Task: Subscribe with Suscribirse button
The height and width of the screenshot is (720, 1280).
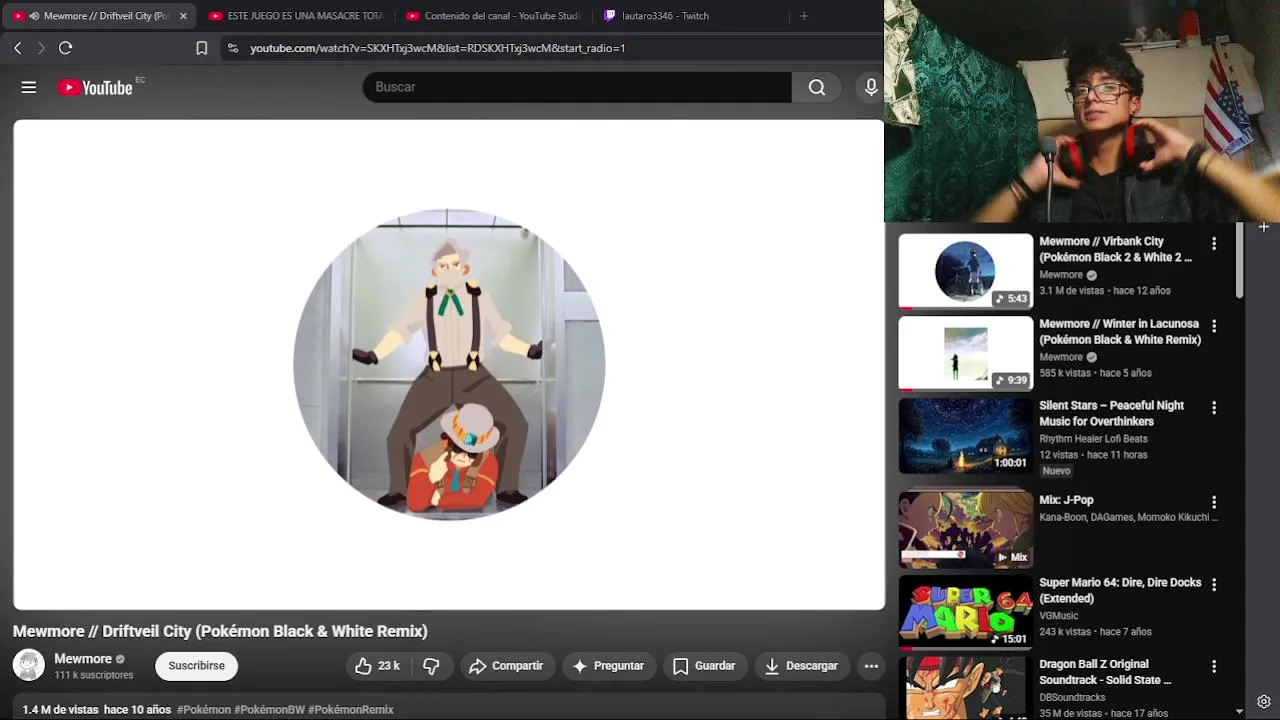Action: tap(196, 666)
